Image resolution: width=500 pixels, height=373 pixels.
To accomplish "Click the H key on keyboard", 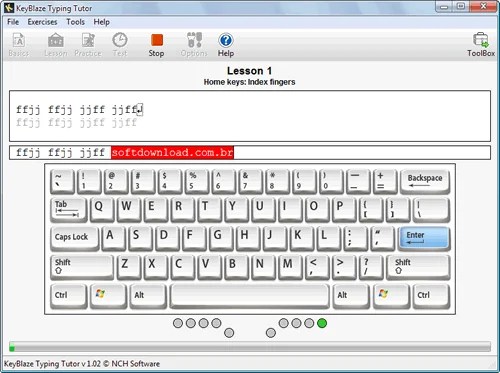I will (248, 238).
